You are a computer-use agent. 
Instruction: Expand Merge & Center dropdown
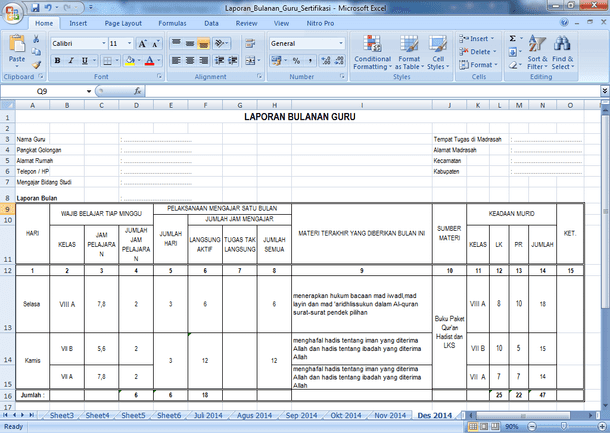tap(259, 61)
